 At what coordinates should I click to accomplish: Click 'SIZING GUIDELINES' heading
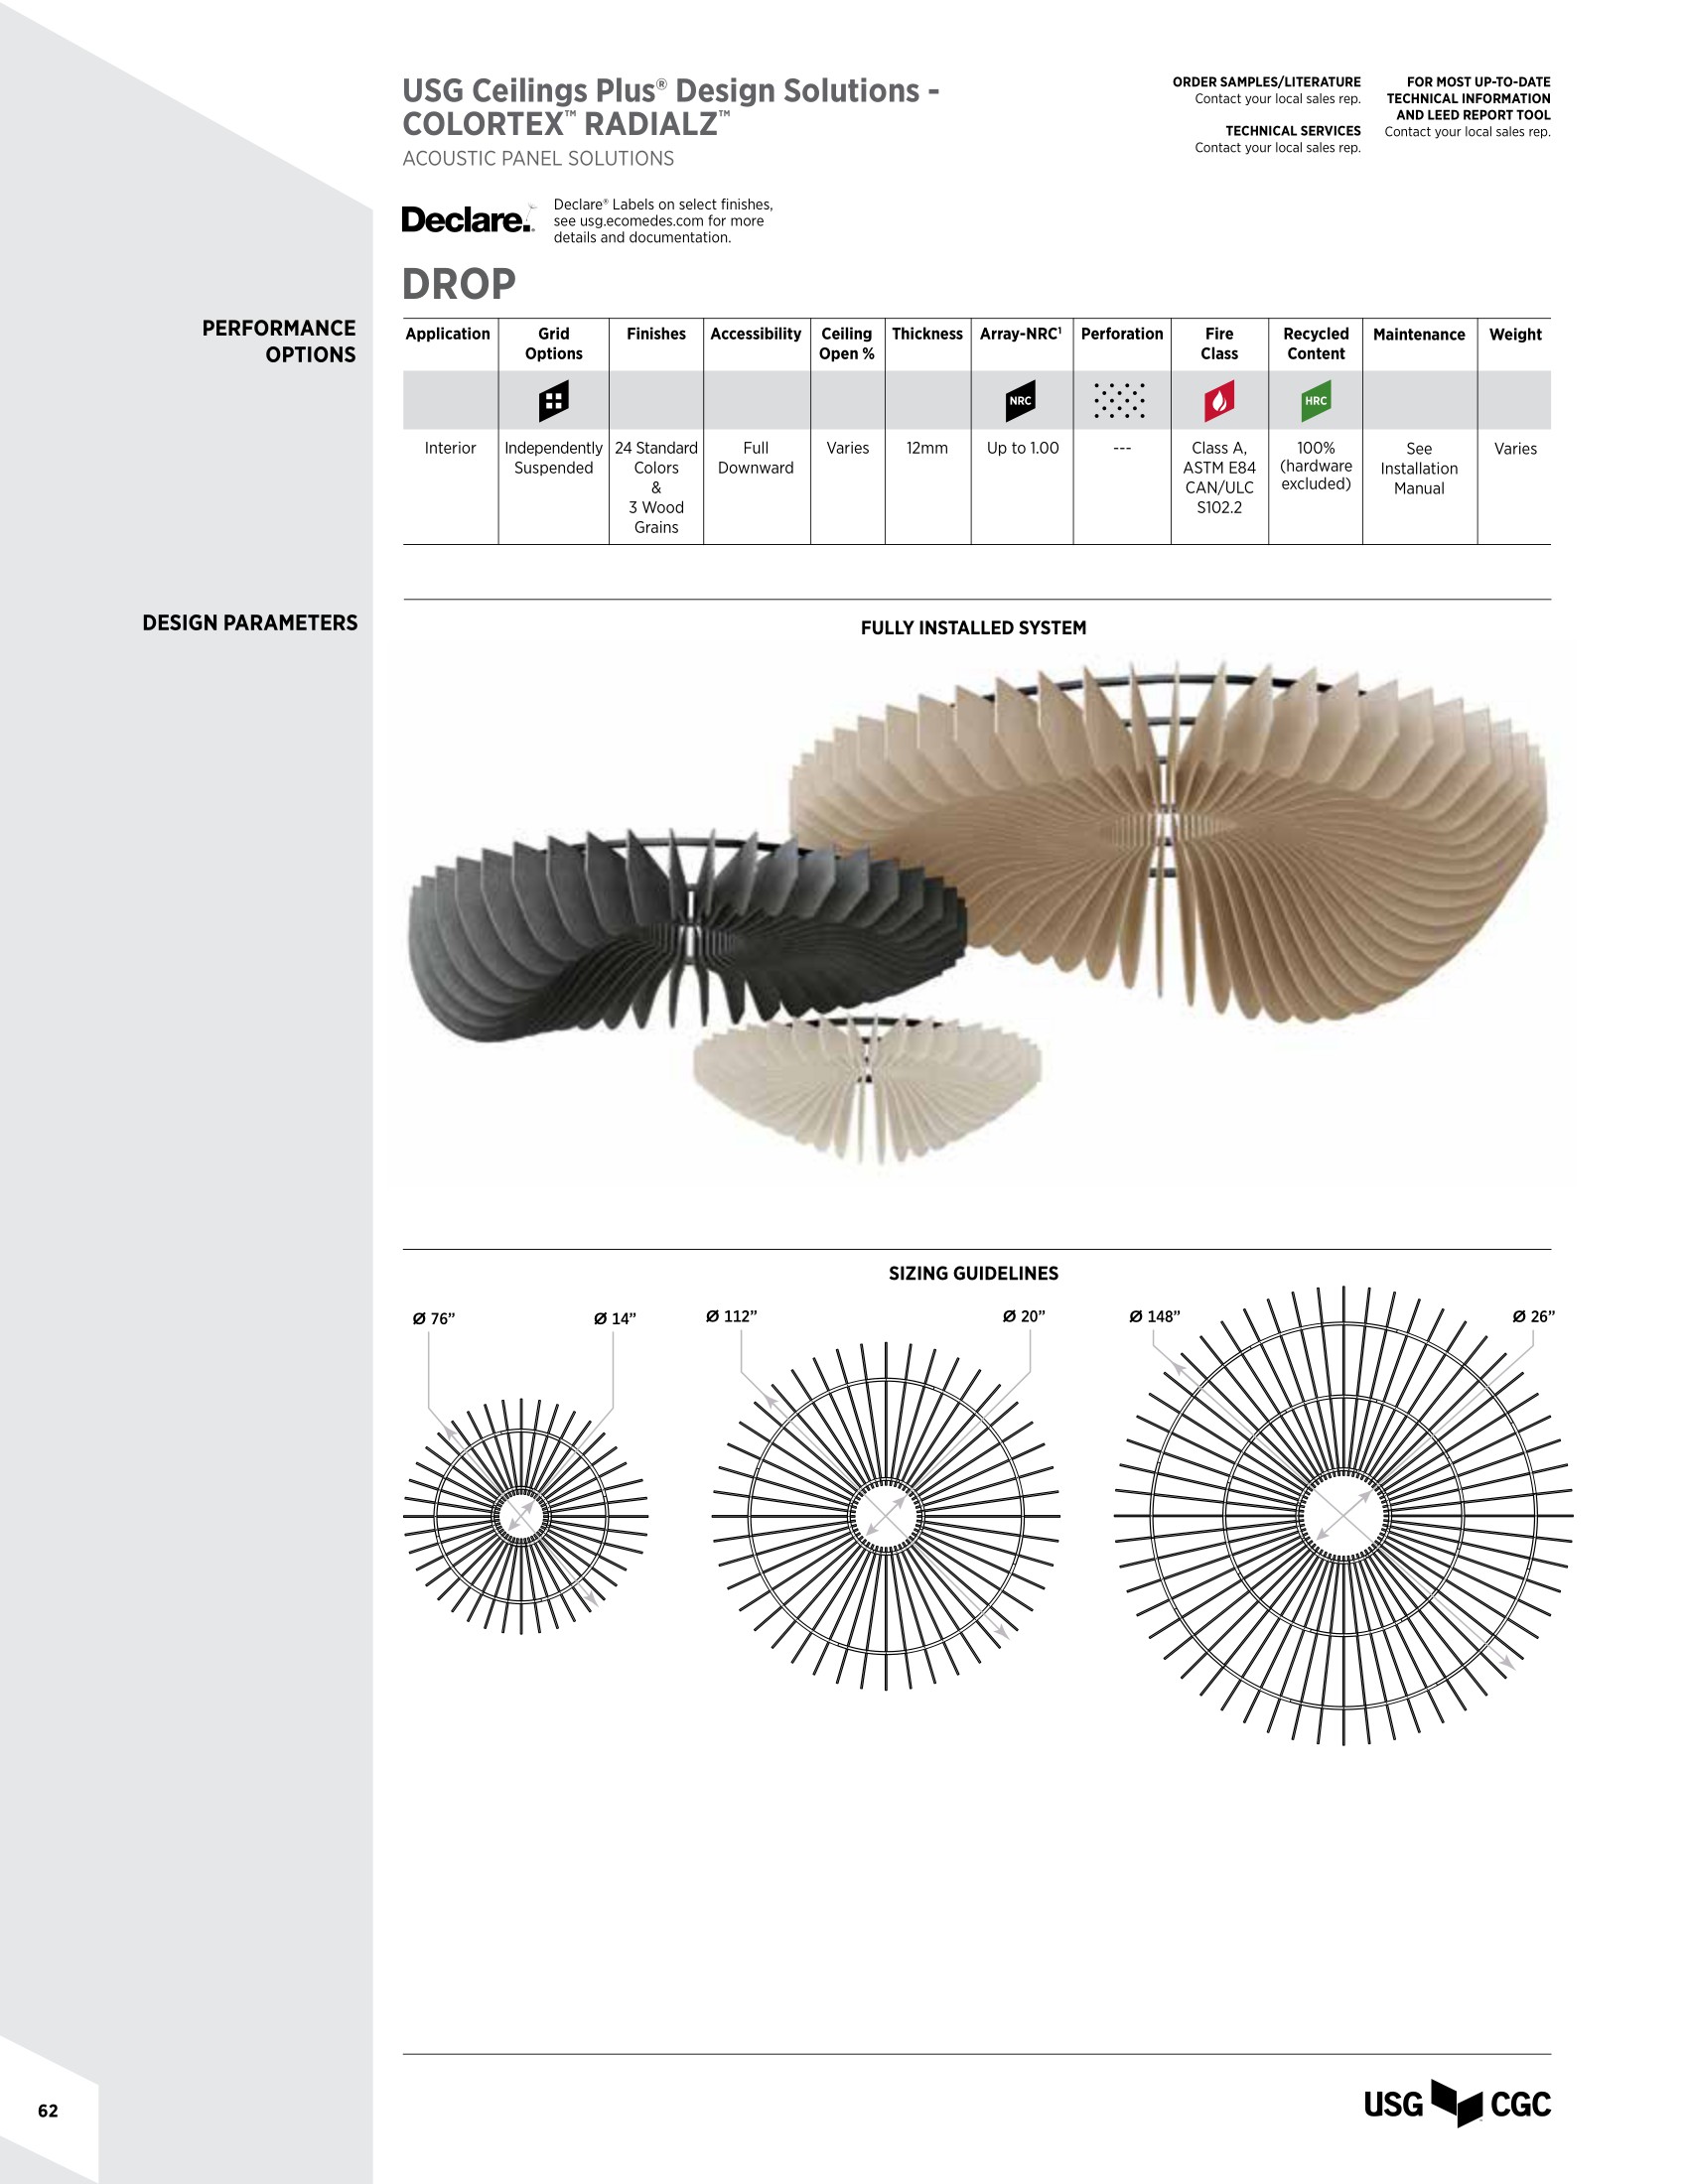coord(973,1273)
